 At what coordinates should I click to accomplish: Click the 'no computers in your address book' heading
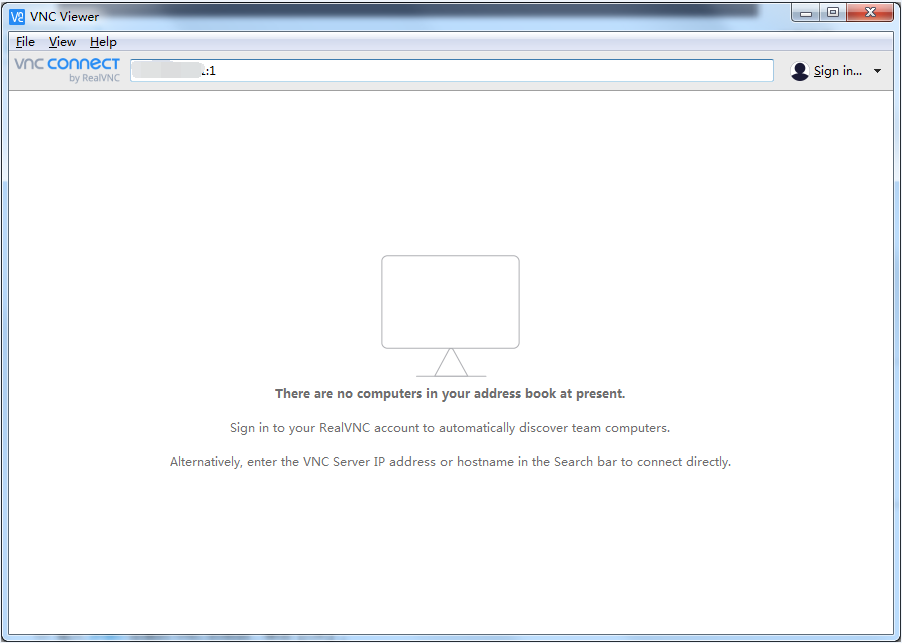tap(450, 394)
